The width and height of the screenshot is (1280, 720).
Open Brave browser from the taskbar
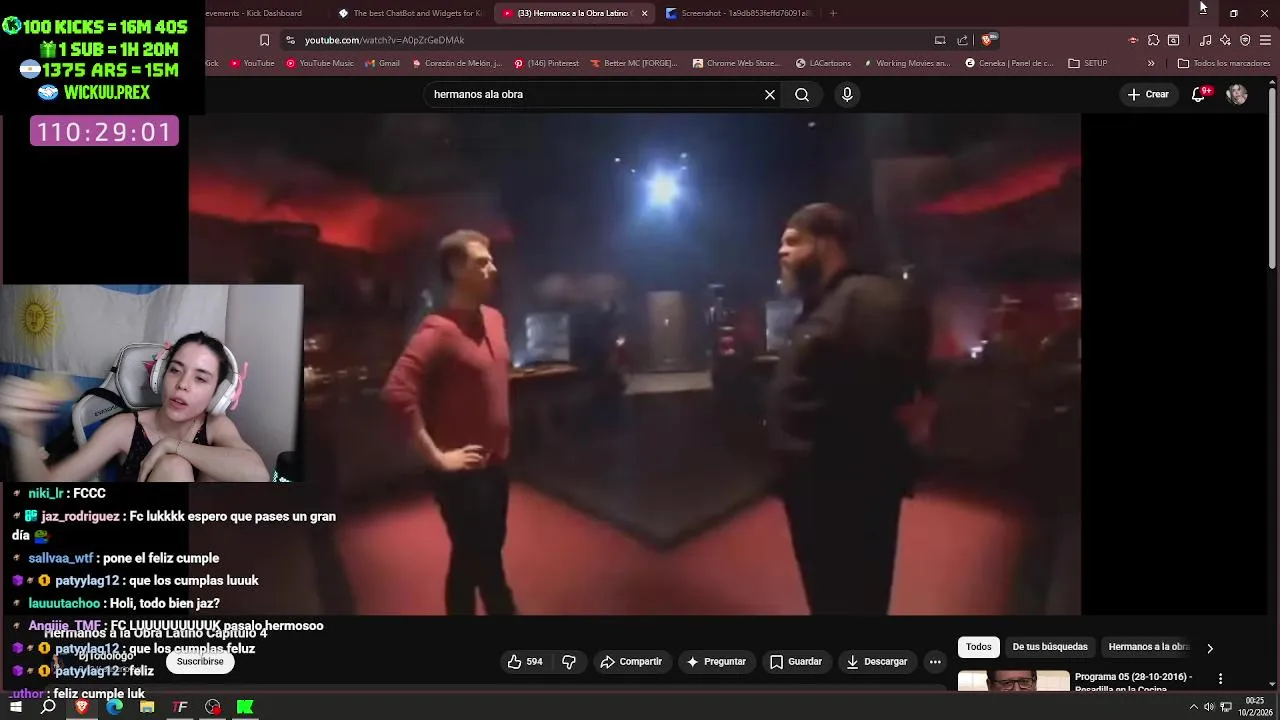82,707
